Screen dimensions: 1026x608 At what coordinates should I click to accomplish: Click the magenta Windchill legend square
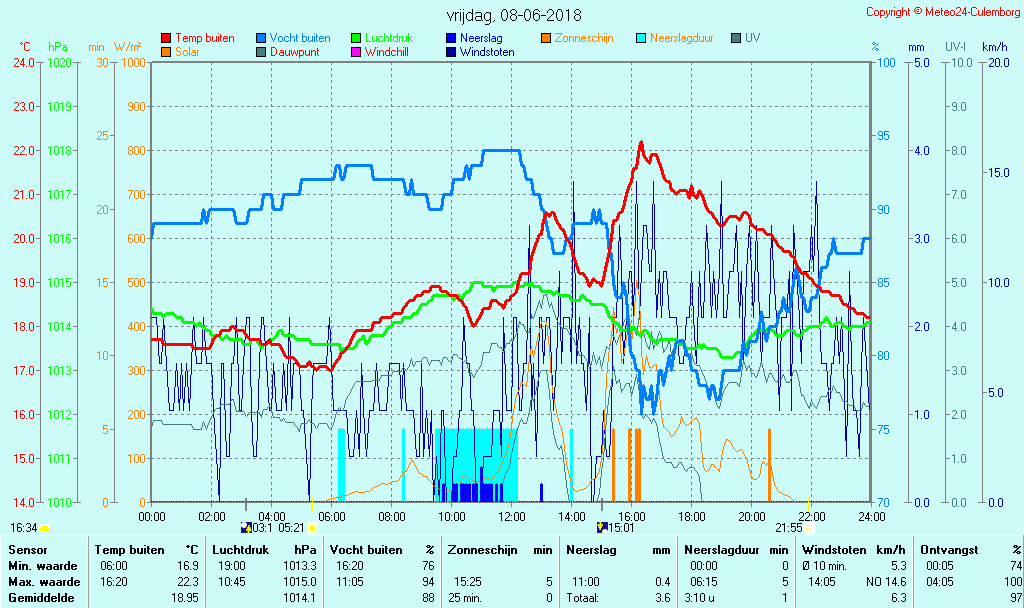356,52
